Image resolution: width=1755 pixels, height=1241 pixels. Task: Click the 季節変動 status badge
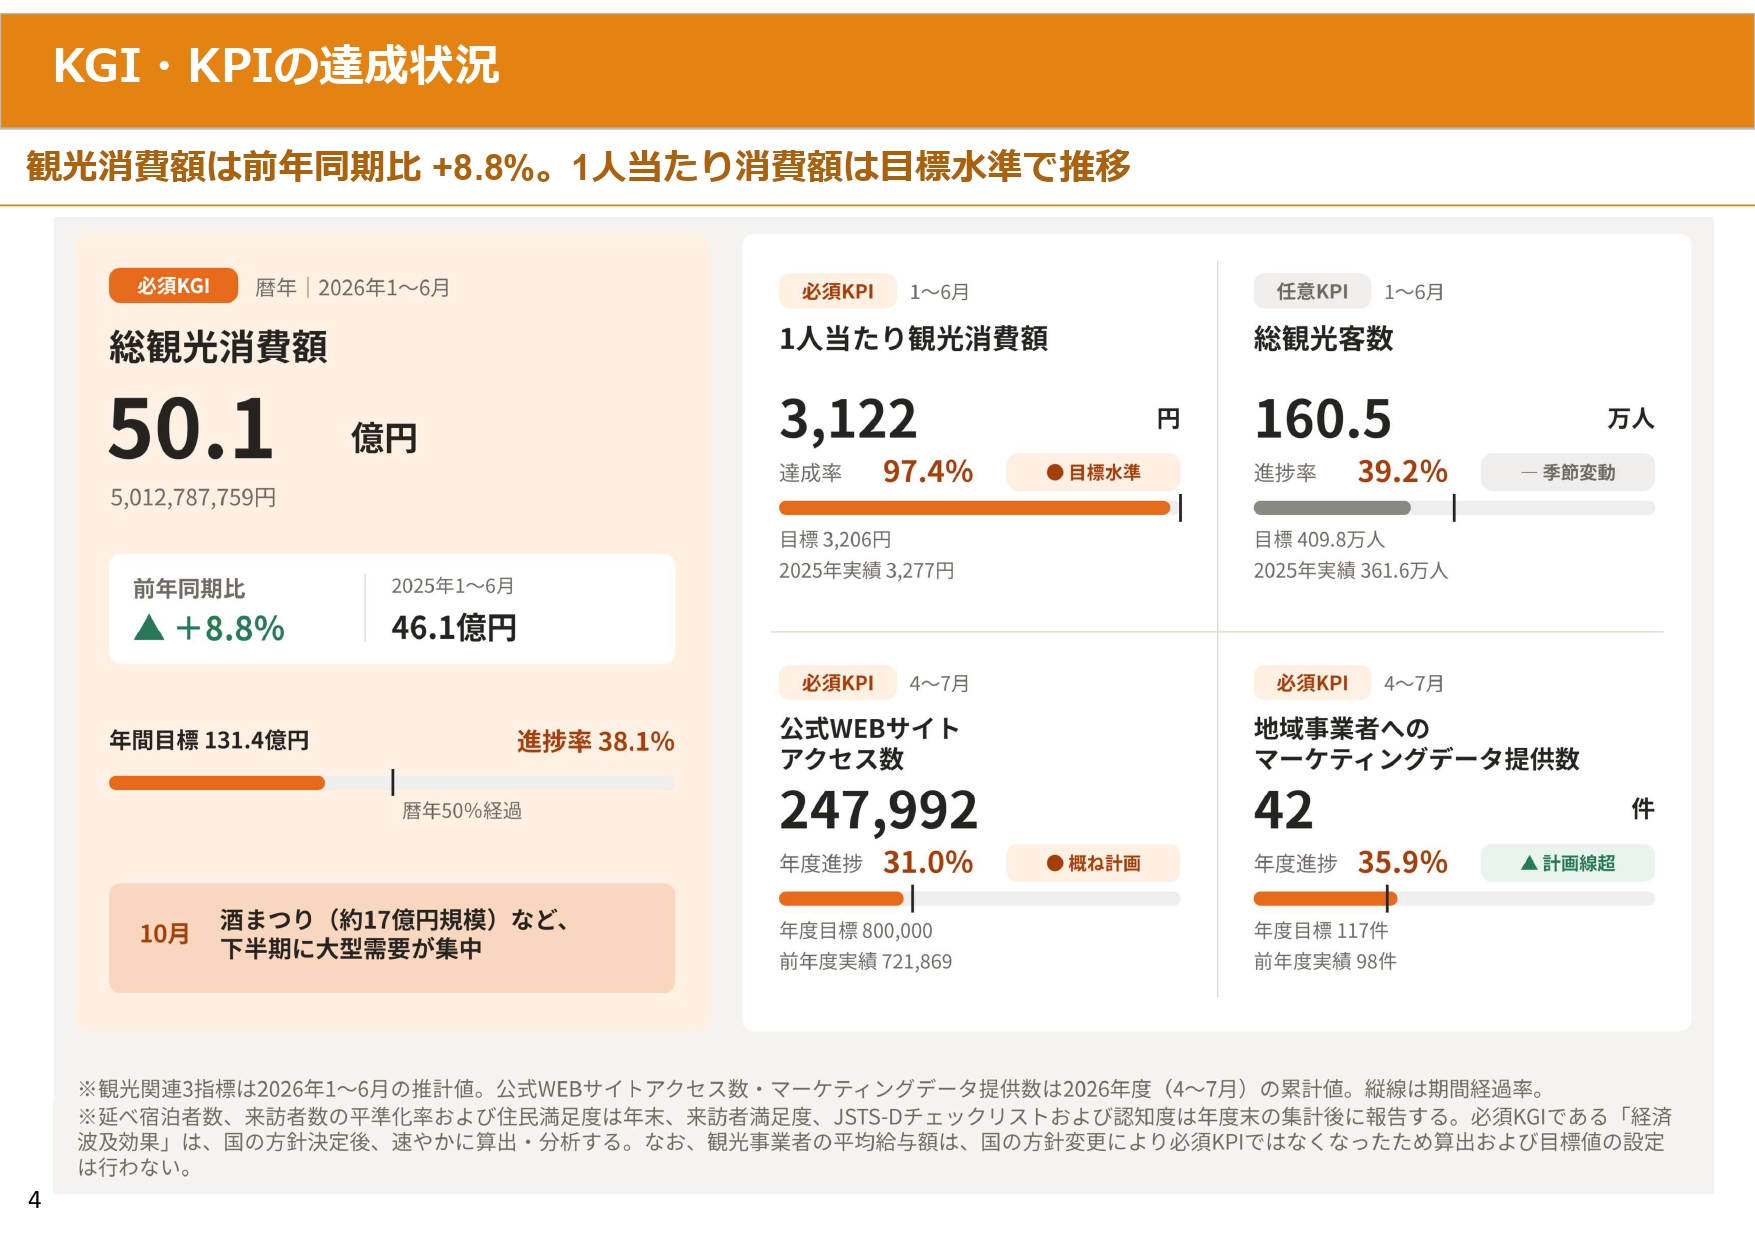(x=1568, y=472)
